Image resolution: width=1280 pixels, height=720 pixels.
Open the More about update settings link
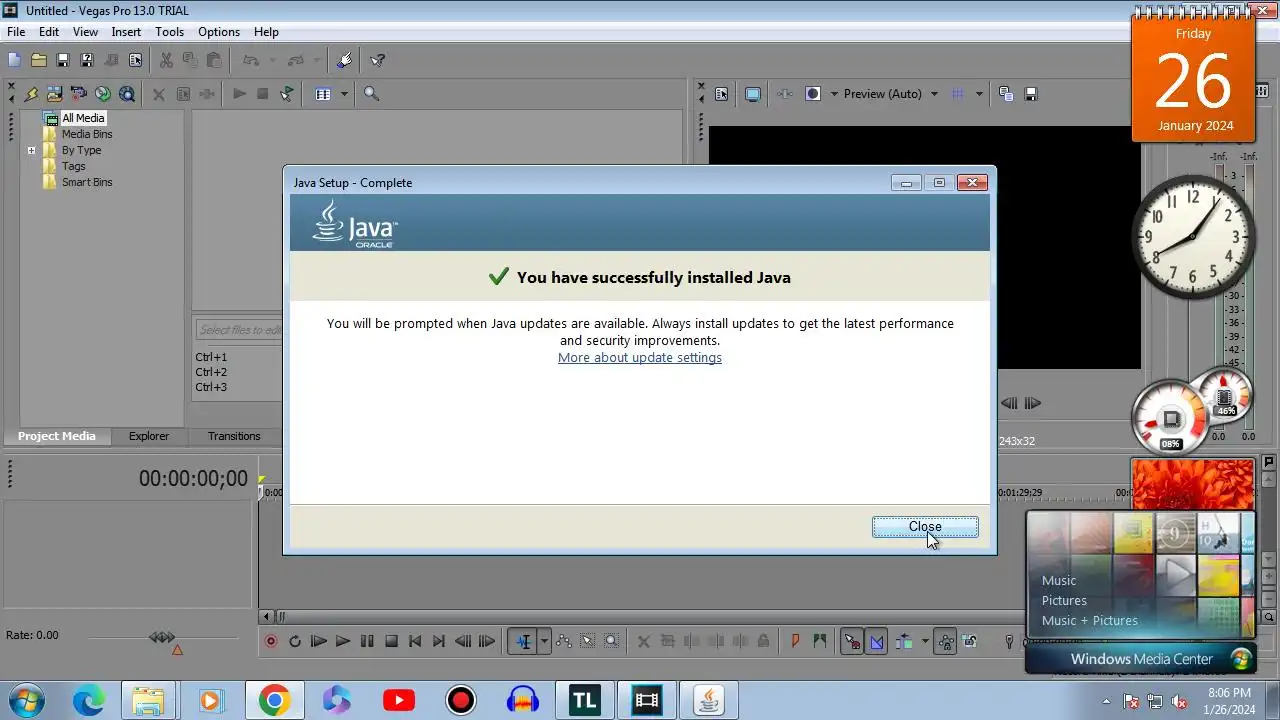pyautogui.click(x=640, y=358)
